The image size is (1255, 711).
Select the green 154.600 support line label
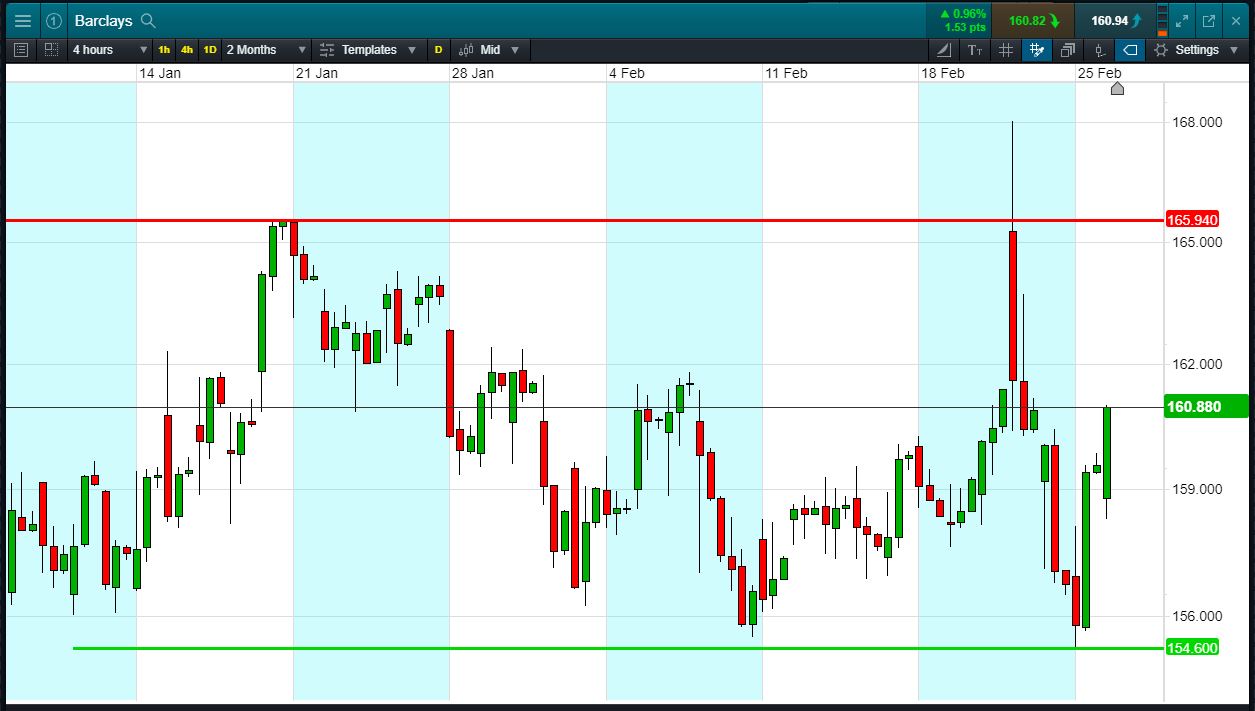click(1191, 648)
